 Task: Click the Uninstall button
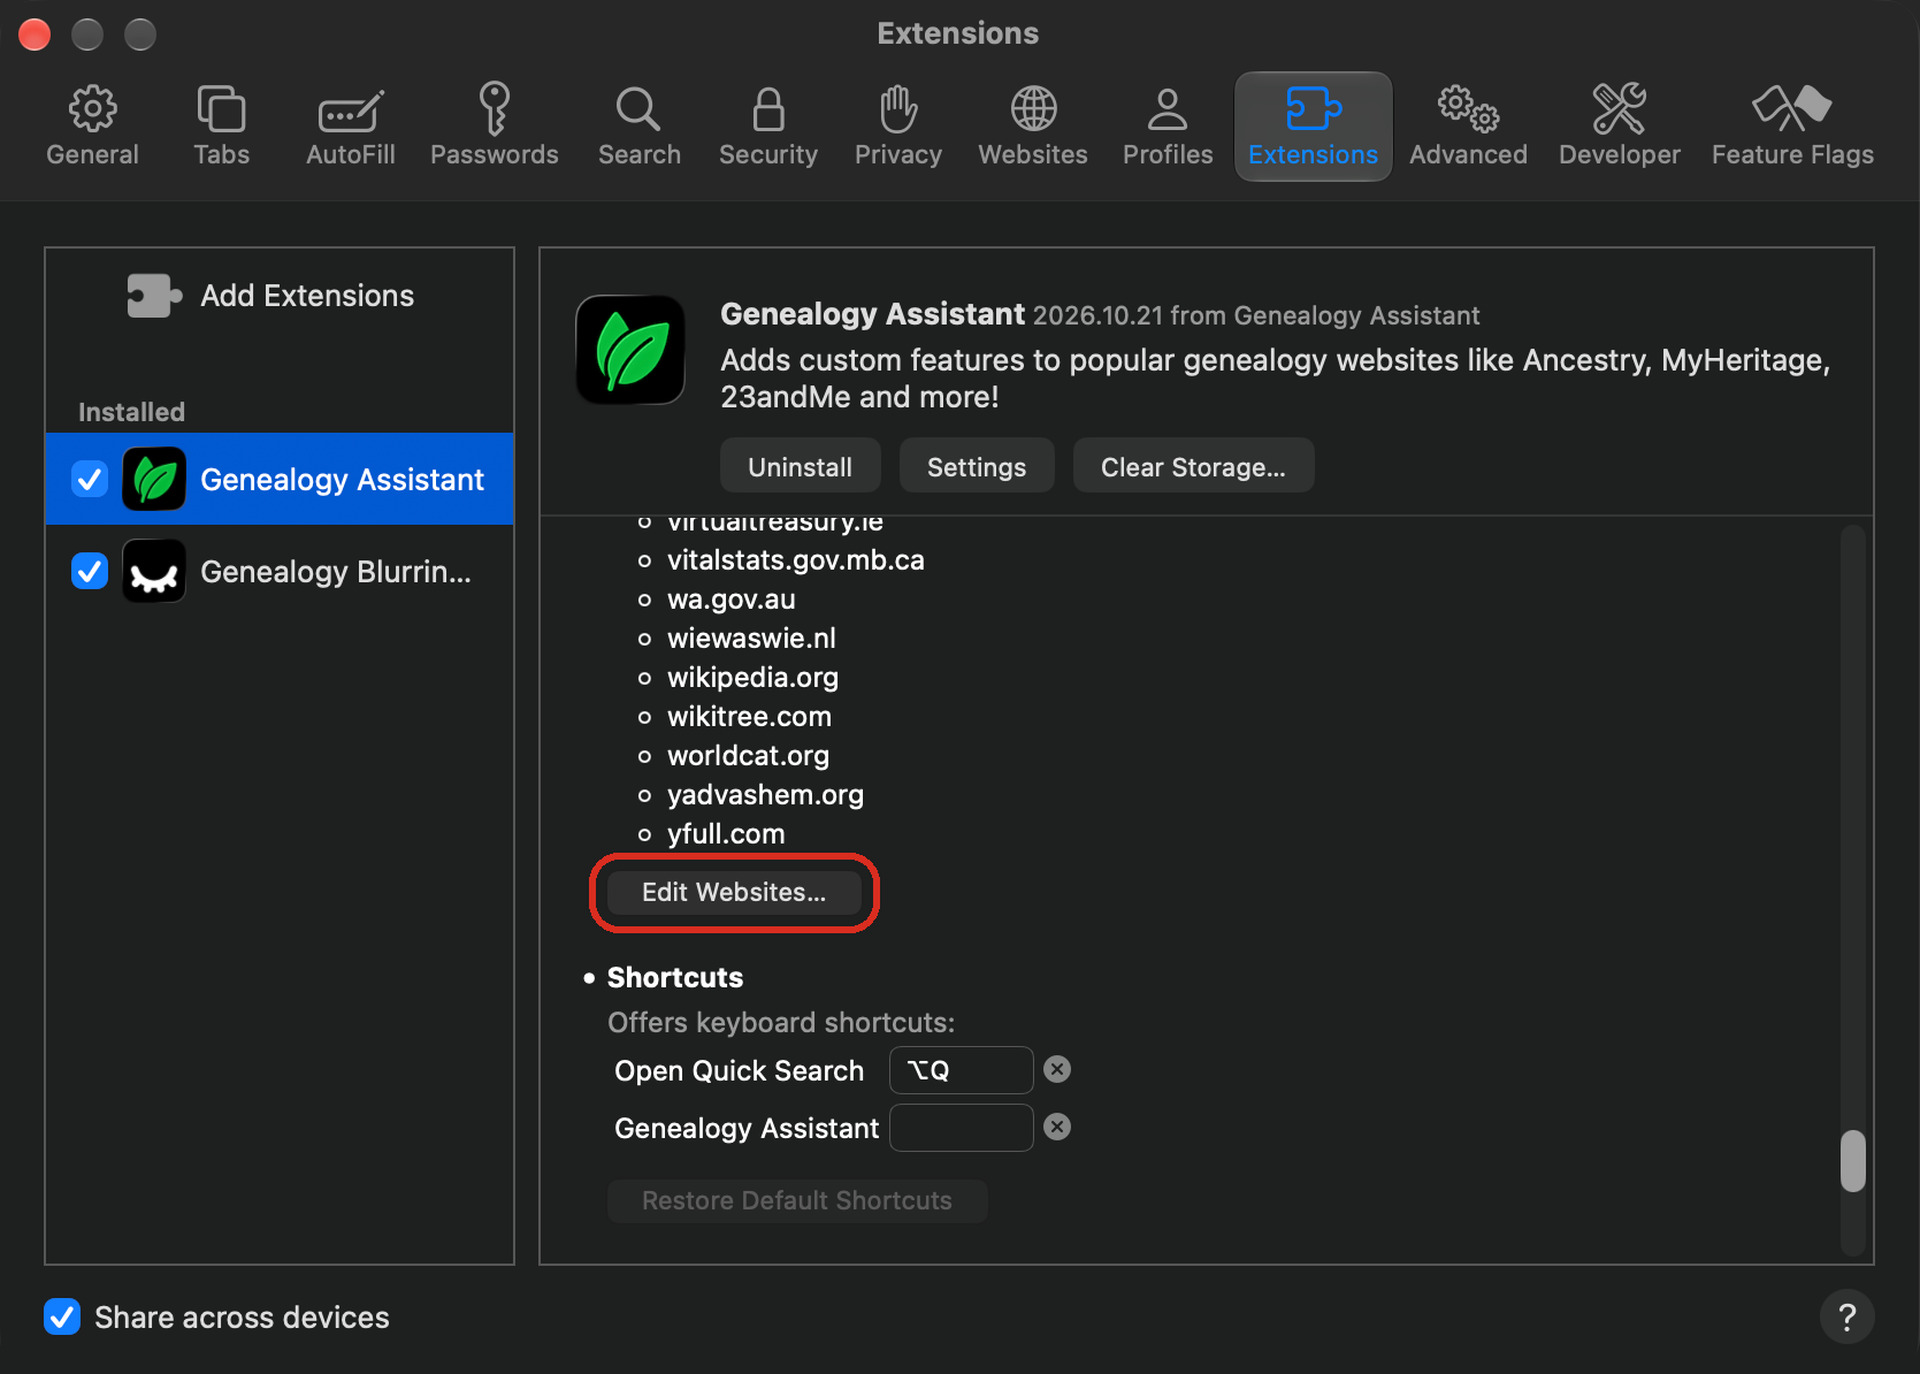[x=800, y=466]
